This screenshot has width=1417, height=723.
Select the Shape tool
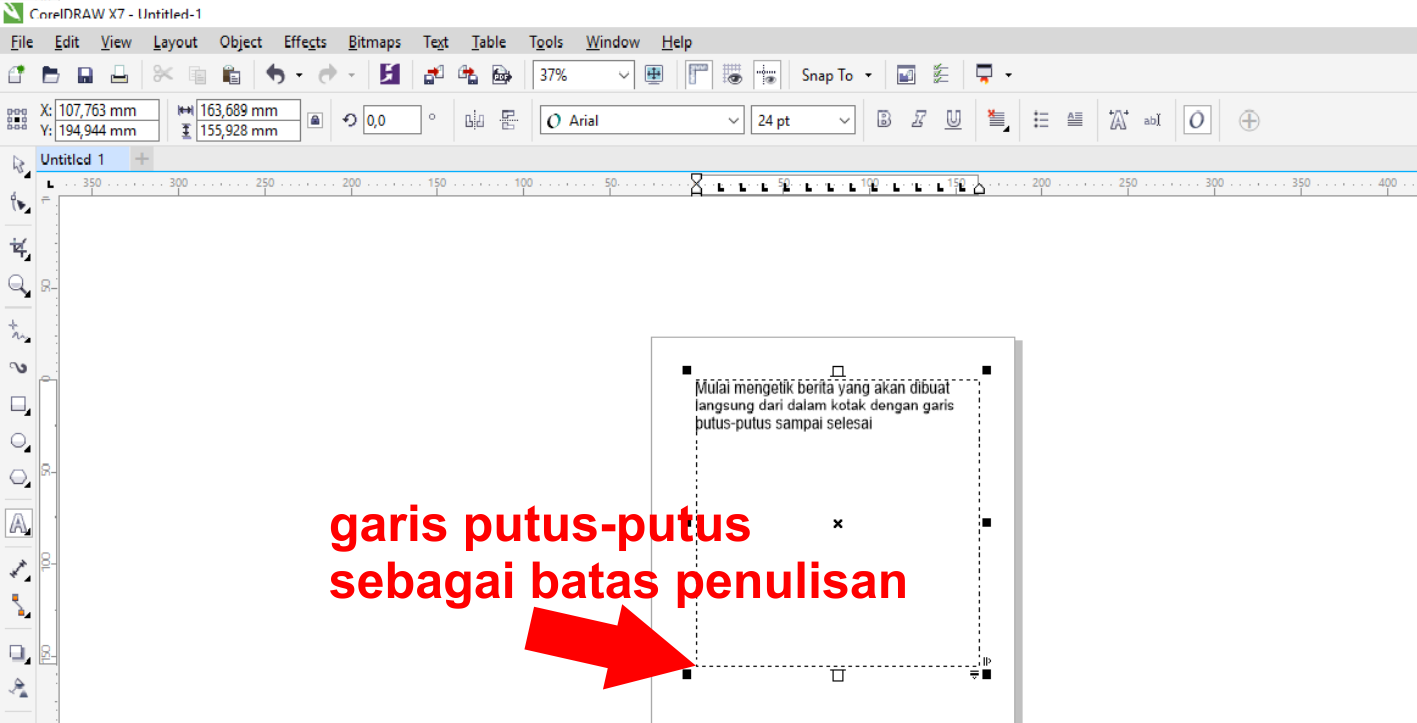pyautogui.click(x=18, y=203)
